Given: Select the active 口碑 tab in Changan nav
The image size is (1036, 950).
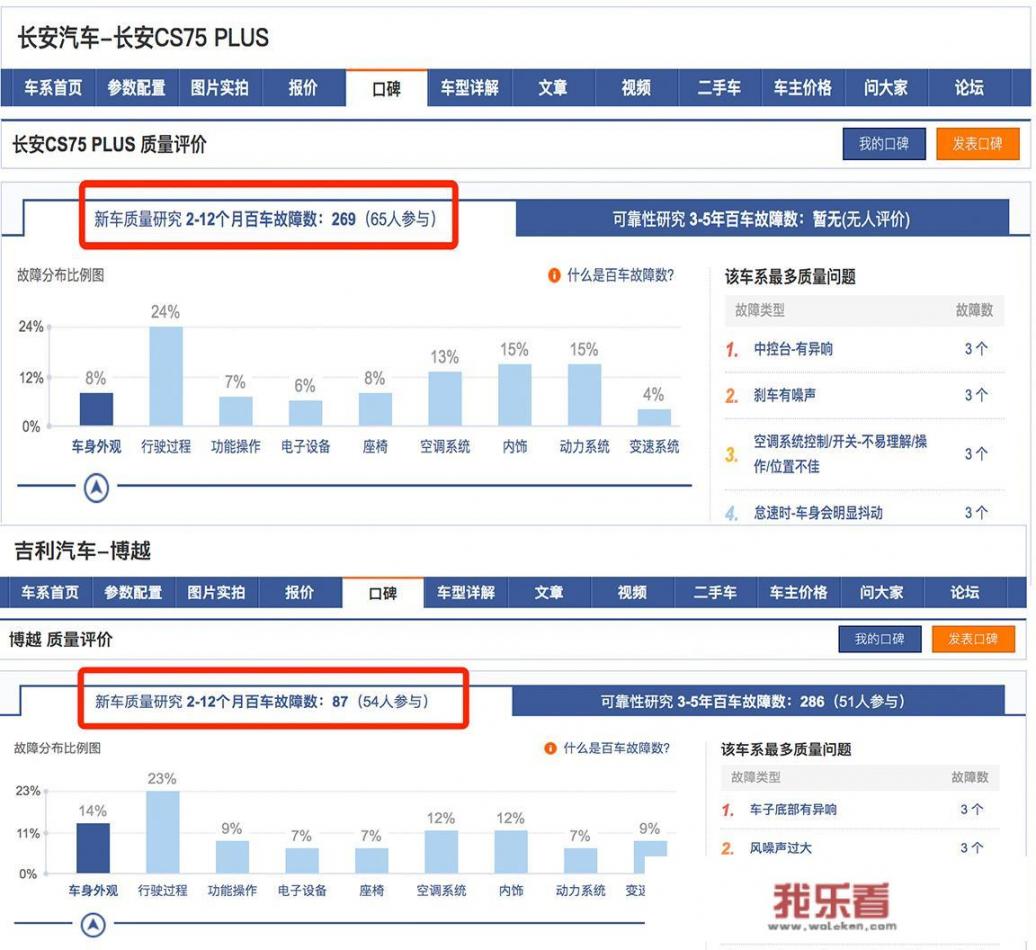Looking at the screenshot, I should pyautogui.click(x=387, y=89).
